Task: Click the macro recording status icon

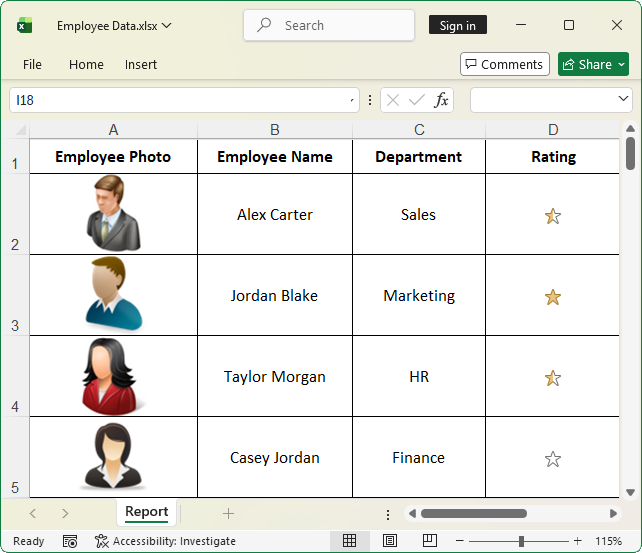Action: (70, 541)
